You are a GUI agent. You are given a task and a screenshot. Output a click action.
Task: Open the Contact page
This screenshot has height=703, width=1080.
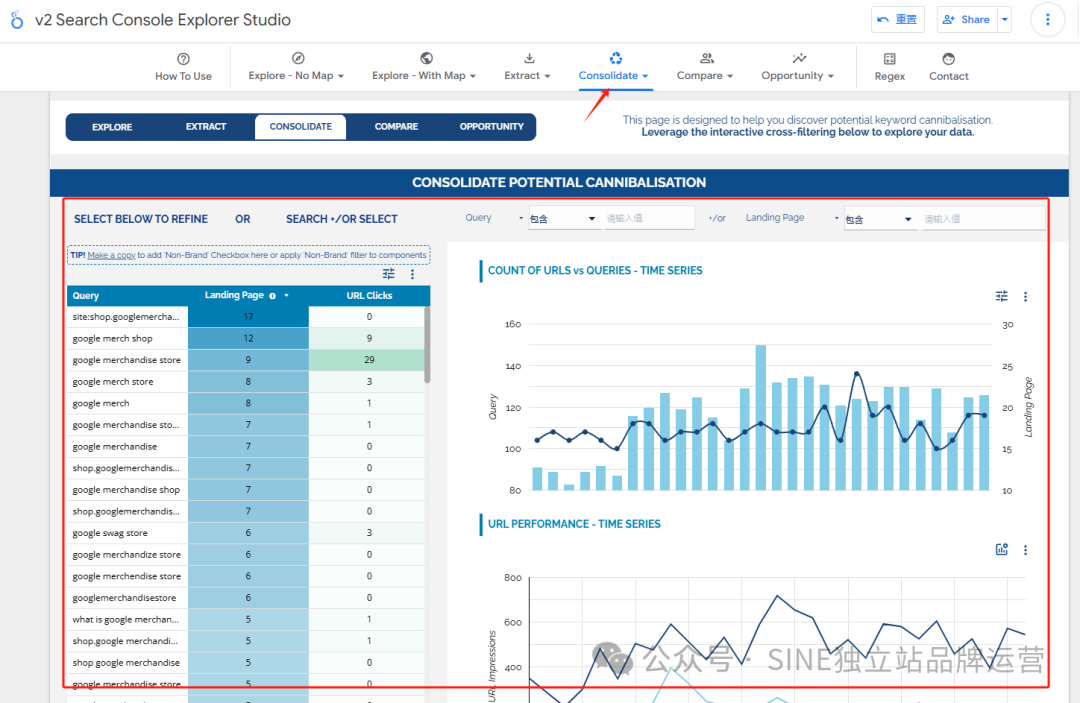pyautogui.click(x=948, y=67)
